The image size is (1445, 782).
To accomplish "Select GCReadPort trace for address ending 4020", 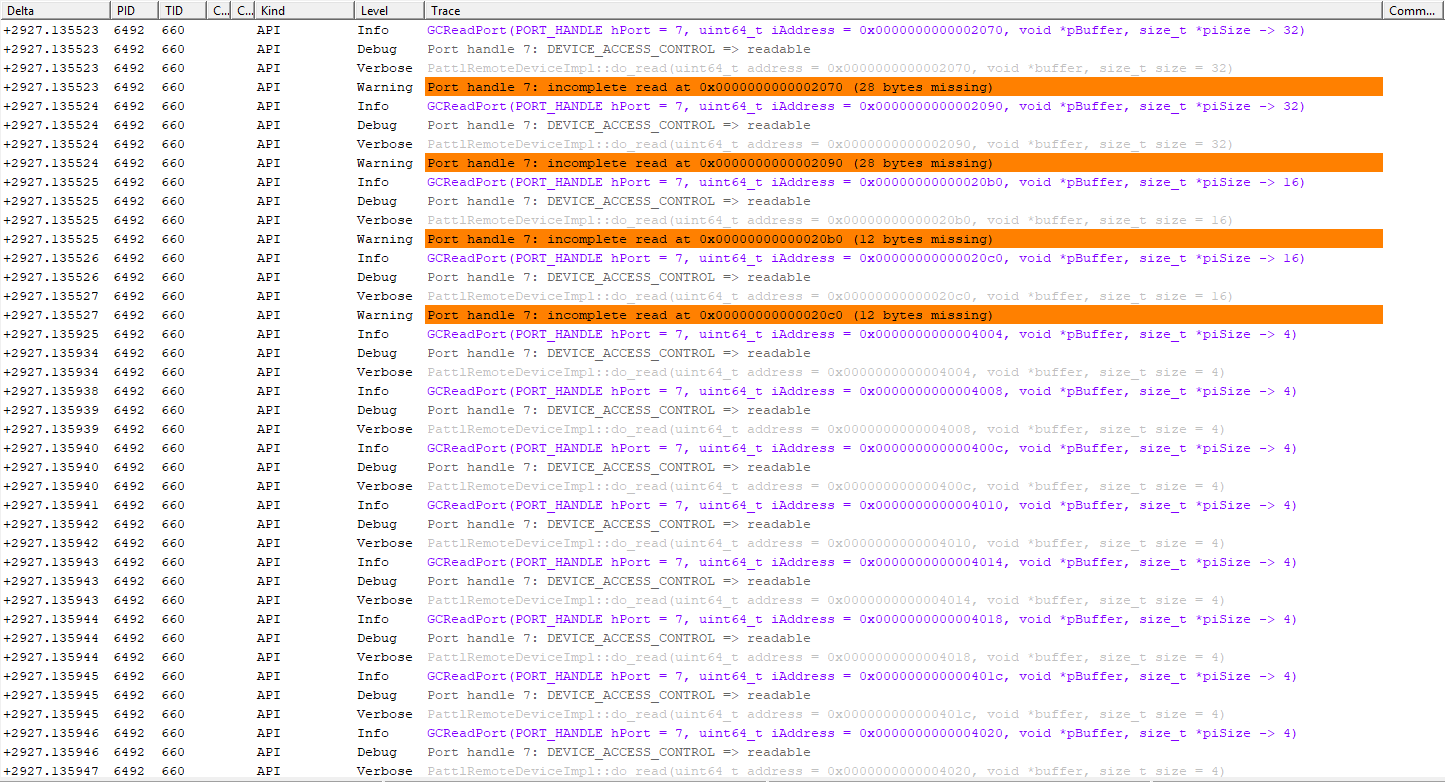I will [x=861, y=733].
